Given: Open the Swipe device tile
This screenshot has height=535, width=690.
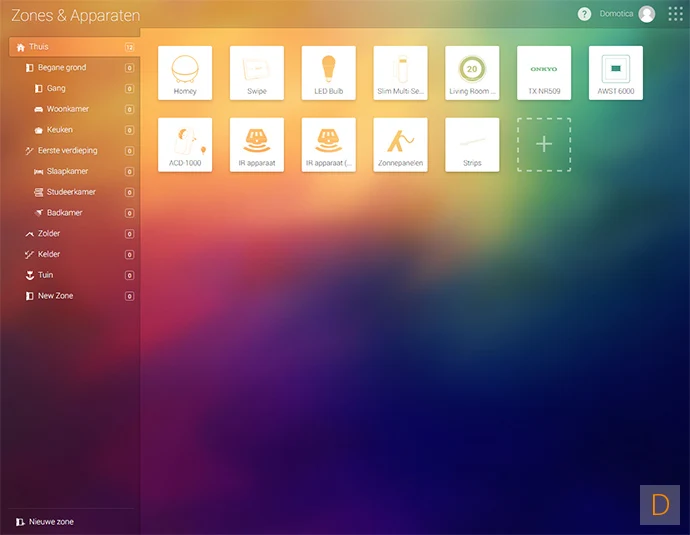Looking at the screenshot, I should point(257,73).
